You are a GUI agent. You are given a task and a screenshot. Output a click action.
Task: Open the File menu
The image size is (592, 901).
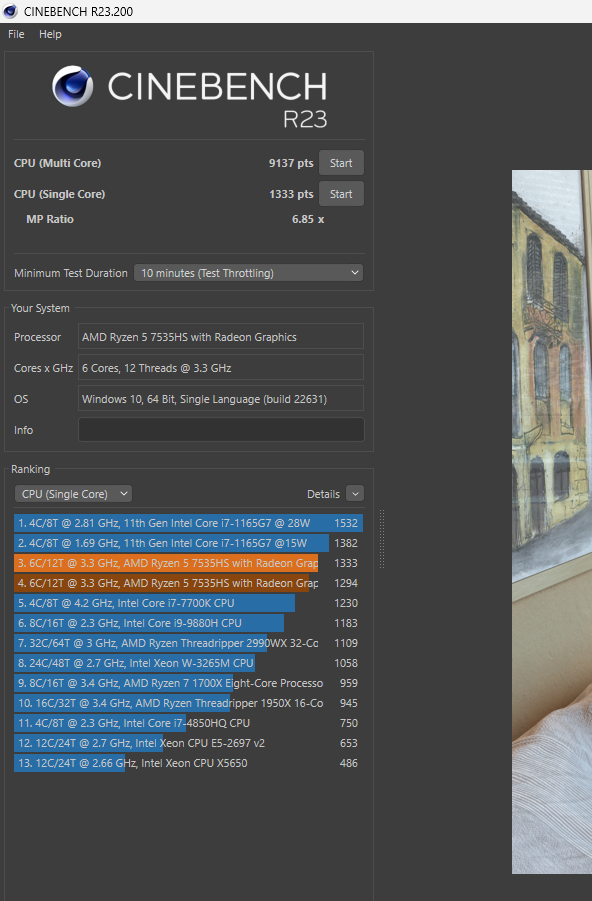[x=16, y=34]
